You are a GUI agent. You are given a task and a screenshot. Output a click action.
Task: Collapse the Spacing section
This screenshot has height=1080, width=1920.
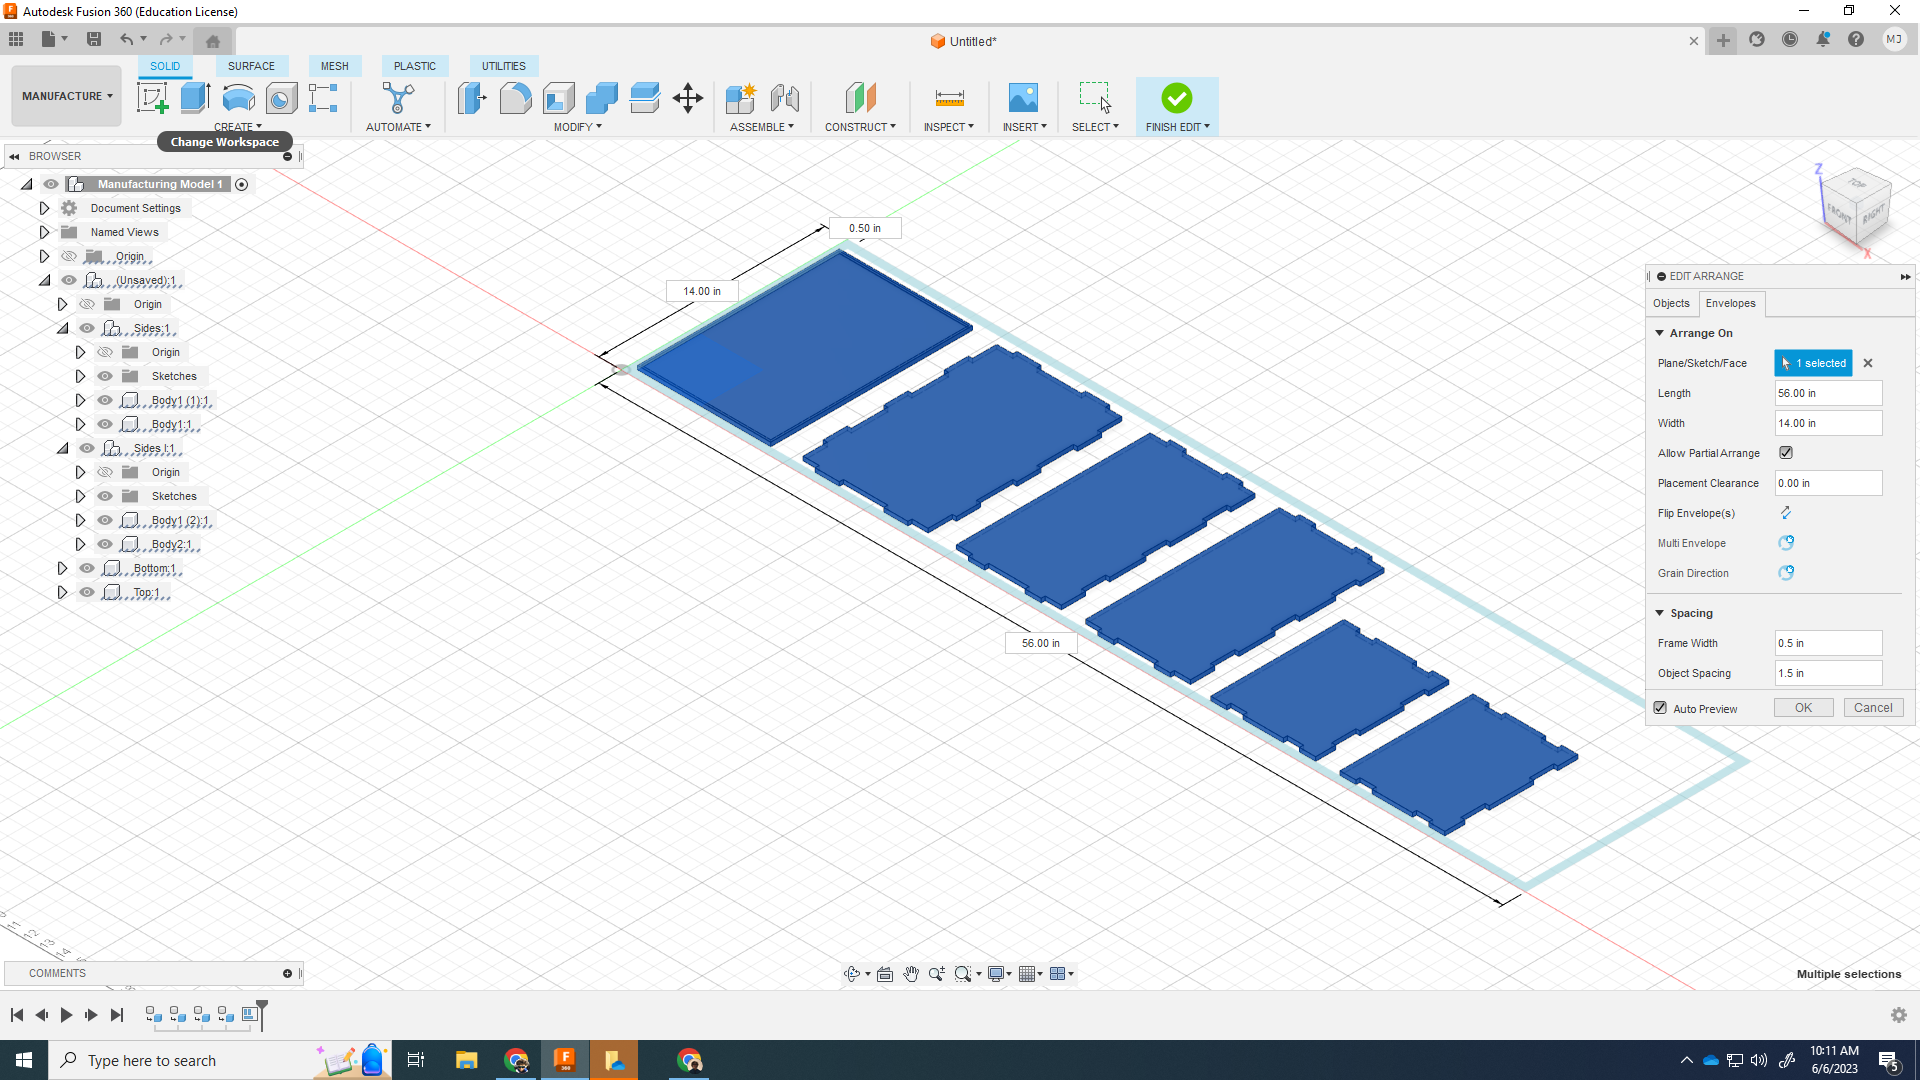1660,613
